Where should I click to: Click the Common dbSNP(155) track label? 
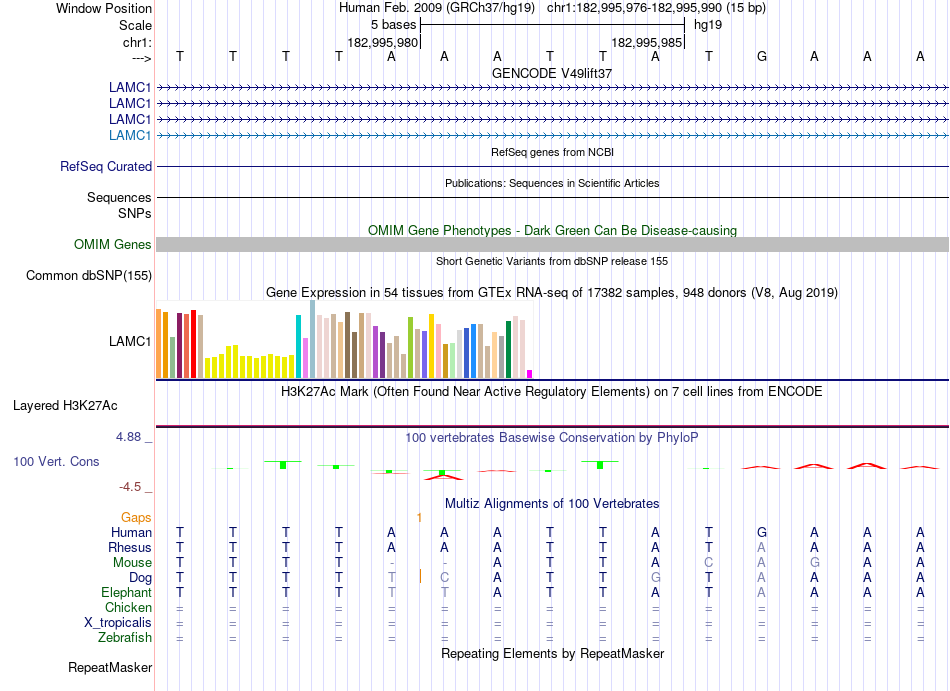pyautogui.click(x=89, y=276)
